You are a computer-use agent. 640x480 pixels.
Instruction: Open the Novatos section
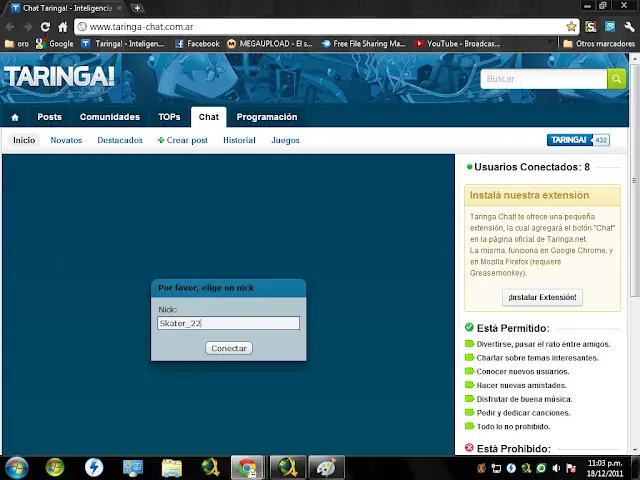[66, 140]
